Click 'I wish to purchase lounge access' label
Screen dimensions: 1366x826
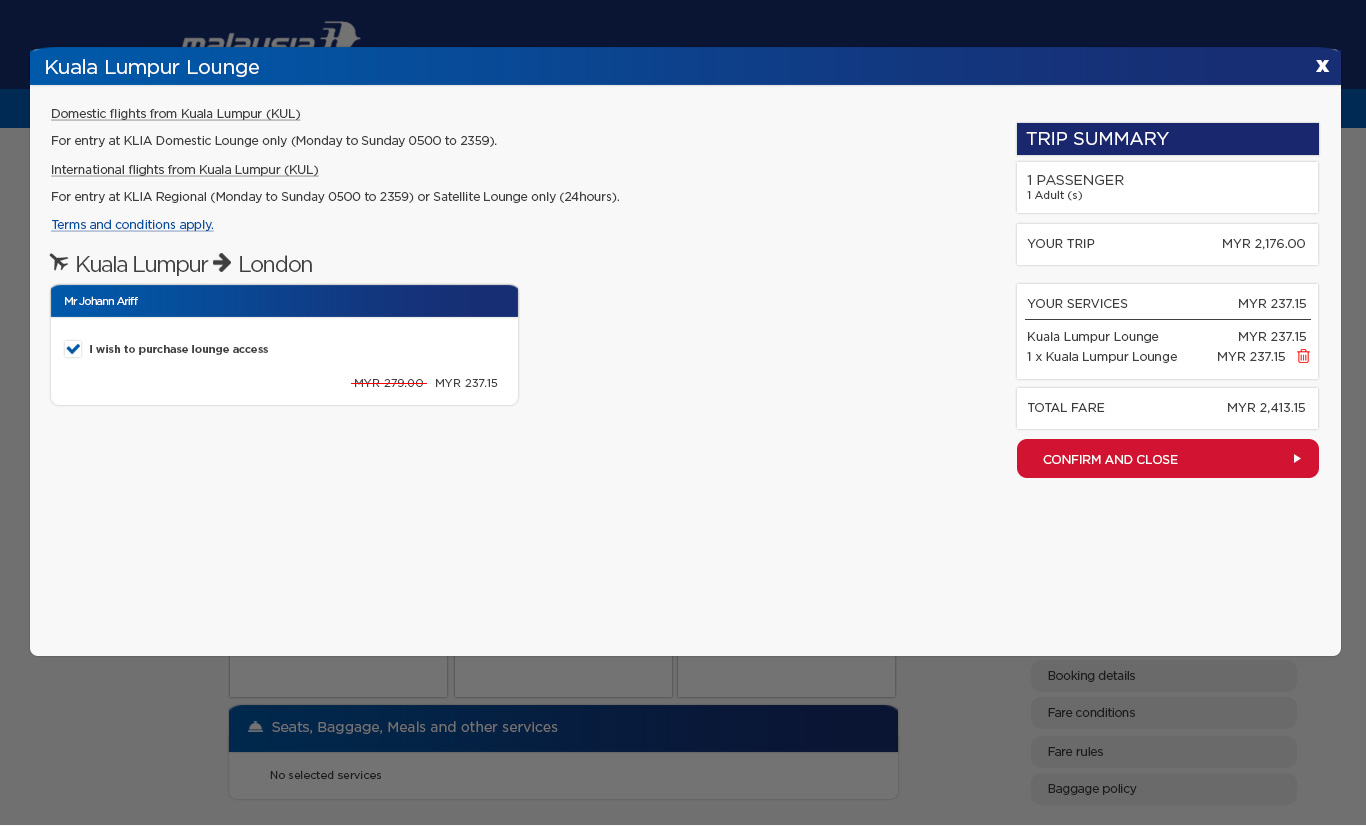click(179, 349)
